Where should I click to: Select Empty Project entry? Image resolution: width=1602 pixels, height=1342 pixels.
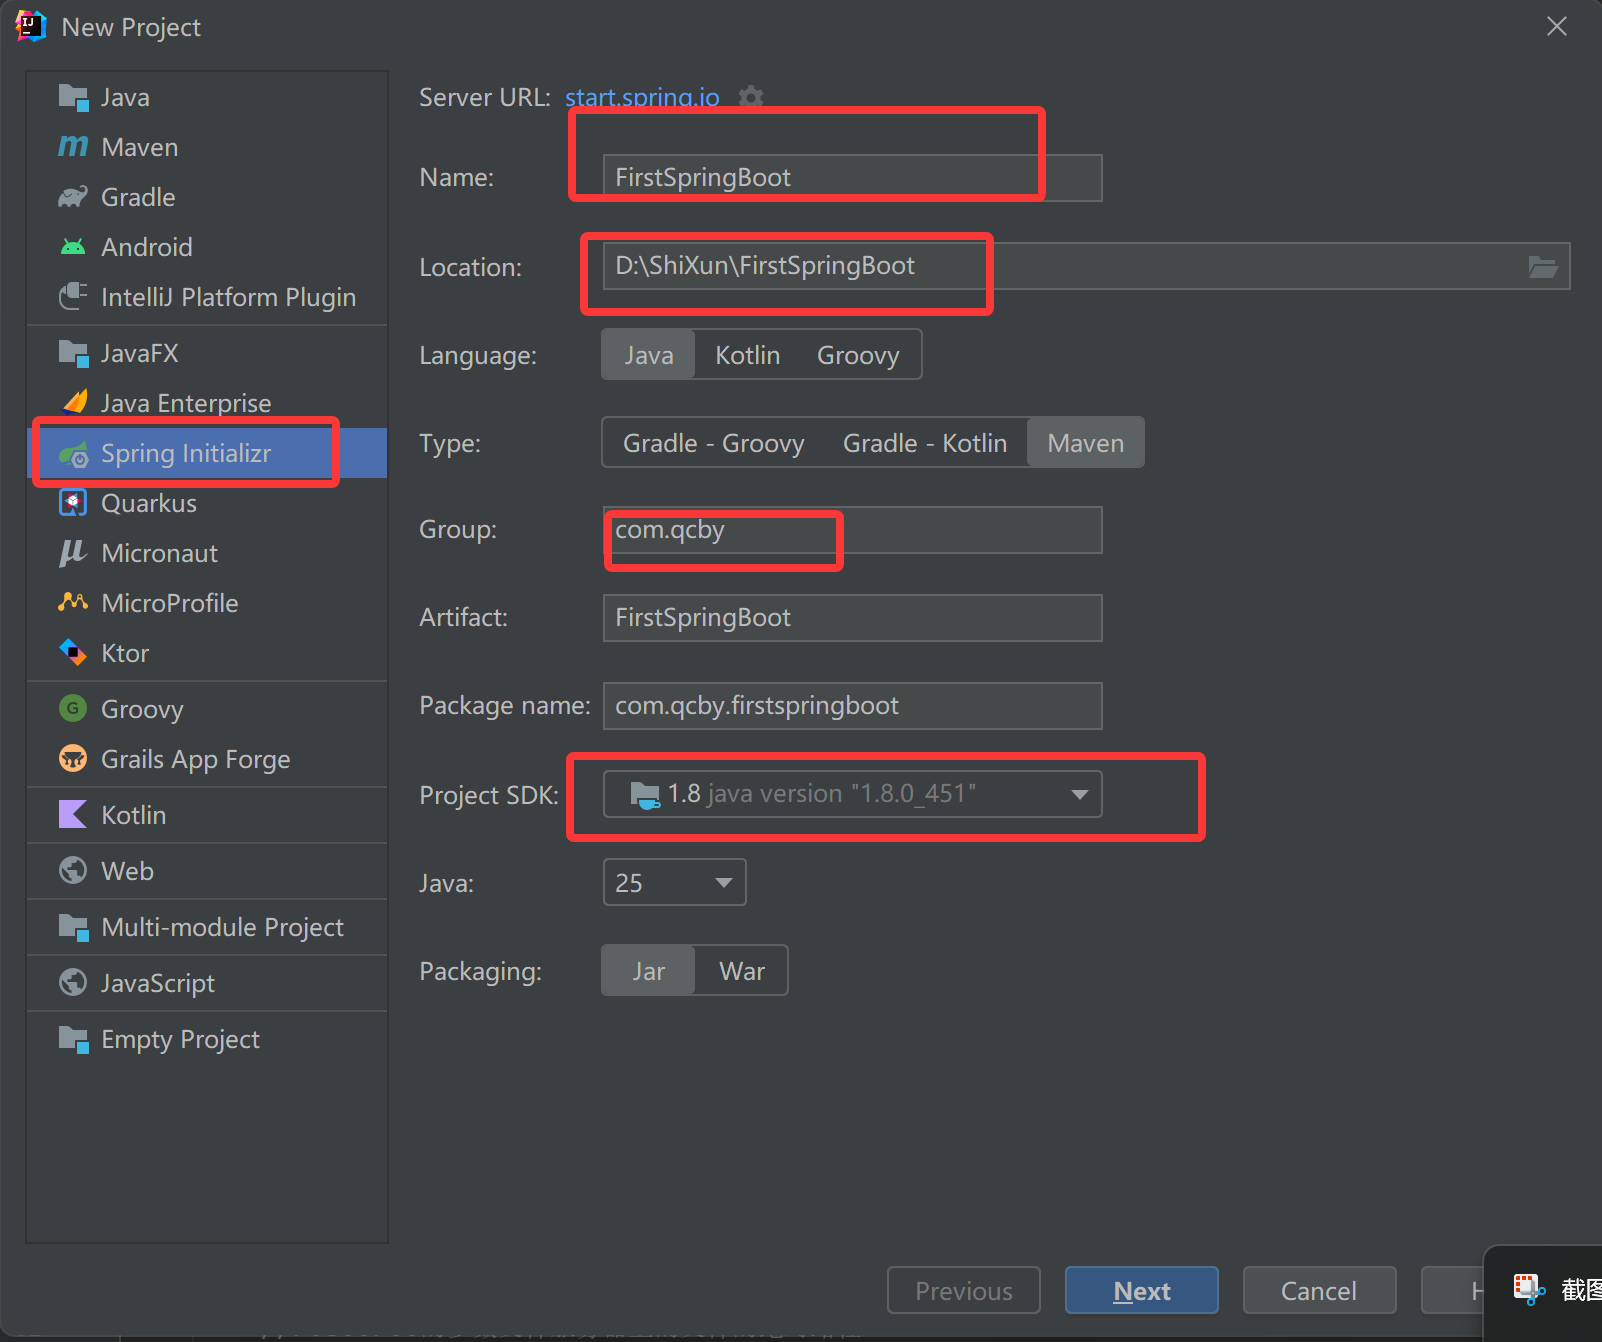(207, 1039)
